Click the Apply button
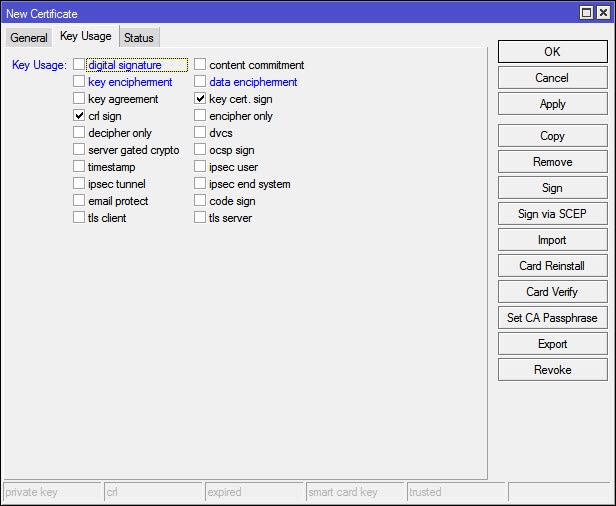This screenshot has height=506, width=616. [x=552, y=104]
